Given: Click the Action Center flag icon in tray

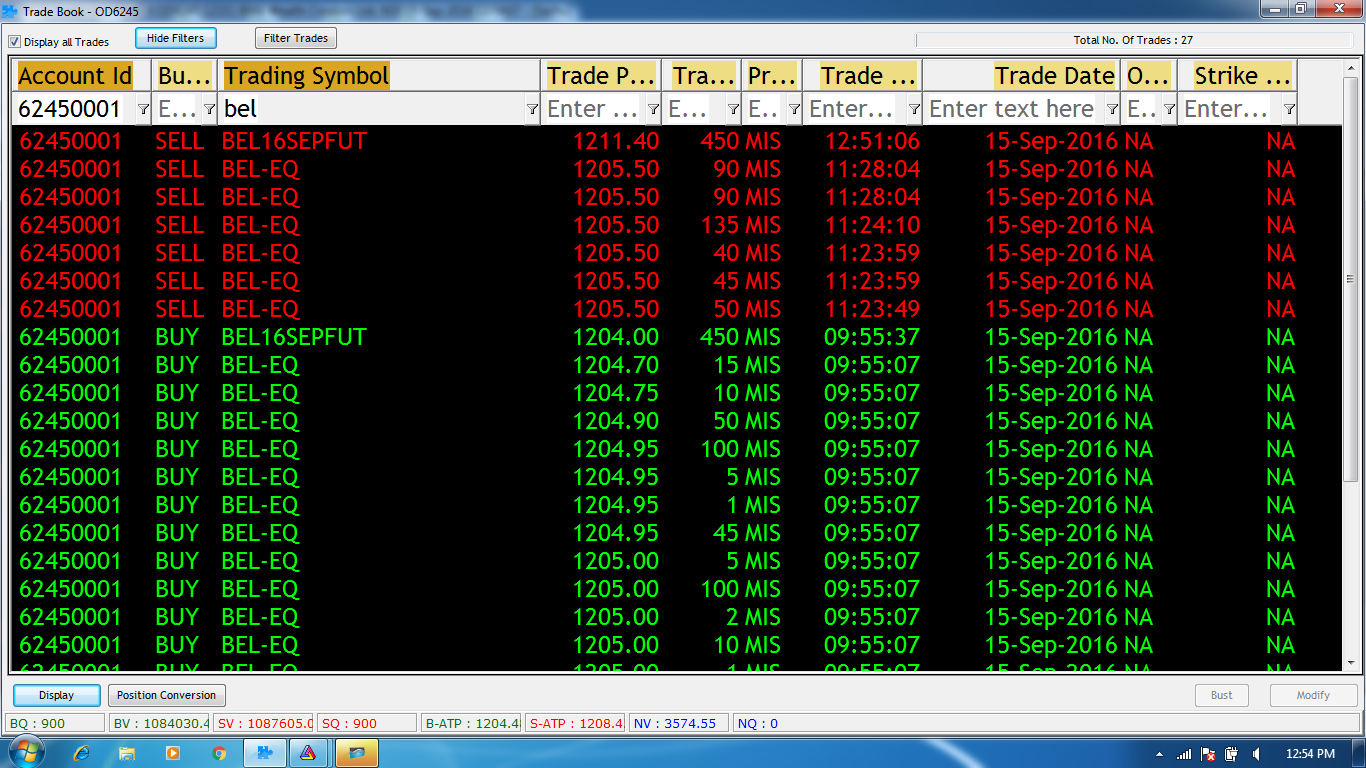Looking at the screenshot, I should pos(1208,754).
